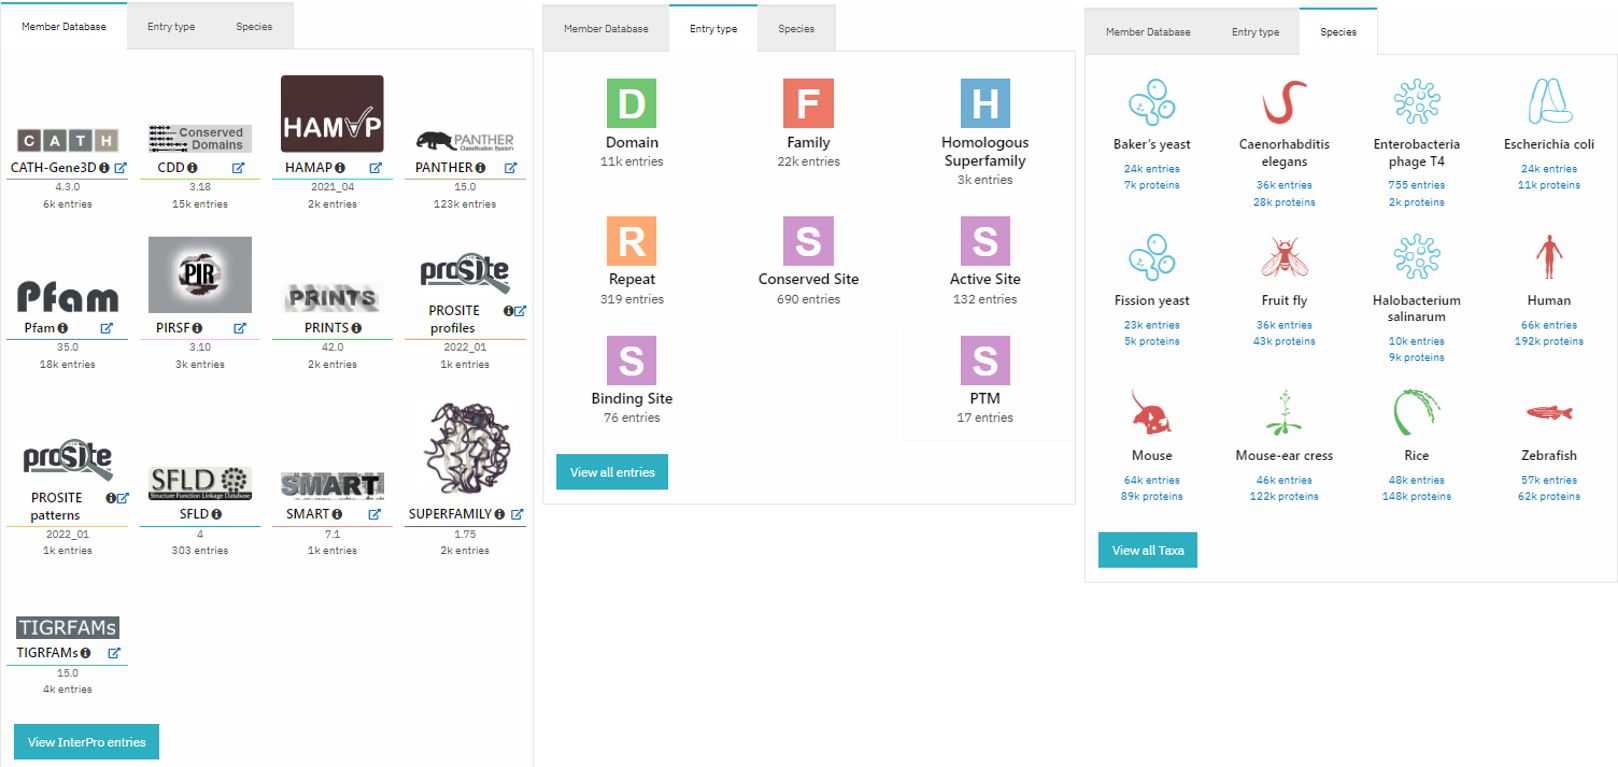
Task: Select the PIRSF PIR logo
Action: (x=200, y=275)
